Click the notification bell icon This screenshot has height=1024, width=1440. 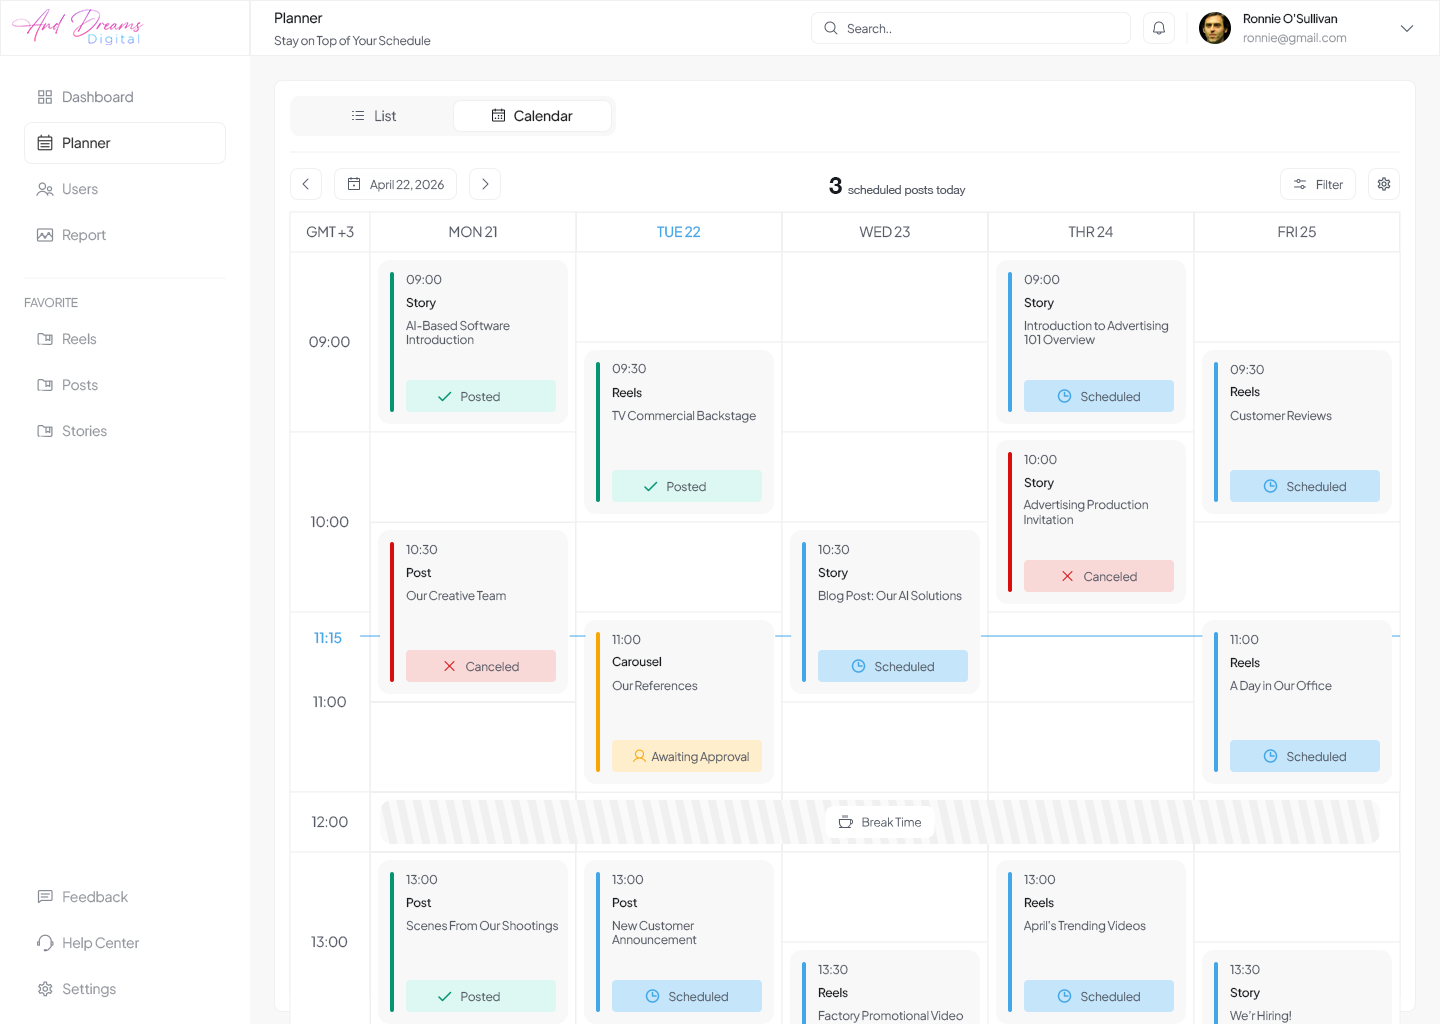(1158, 28)
